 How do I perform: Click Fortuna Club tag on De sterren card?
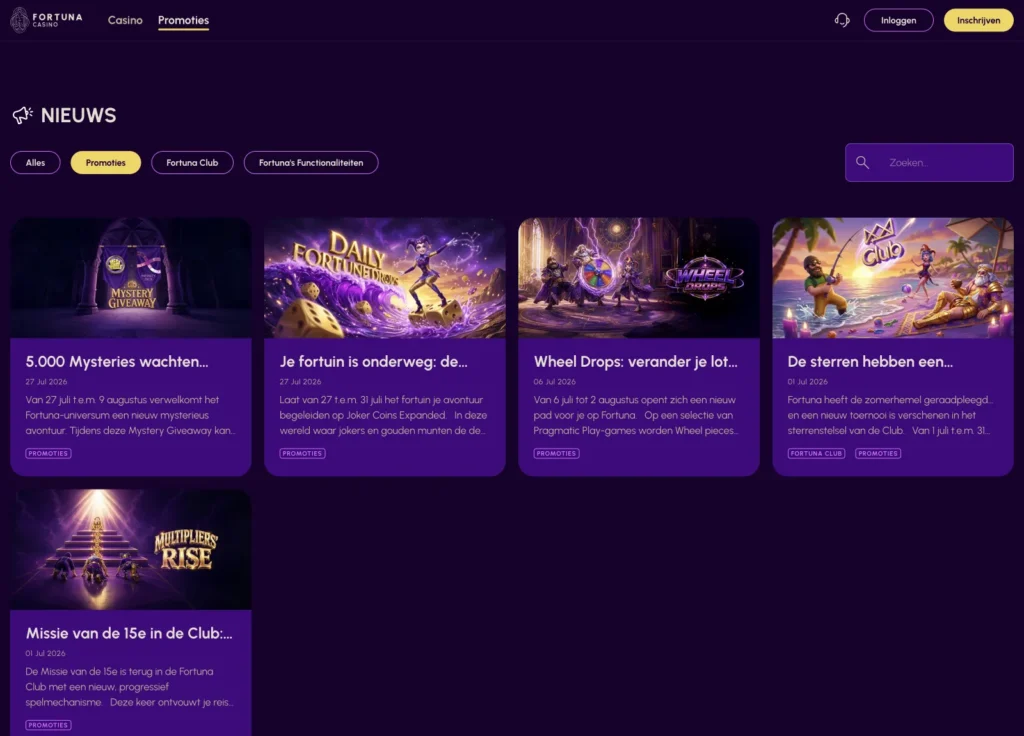click(816, 453)
